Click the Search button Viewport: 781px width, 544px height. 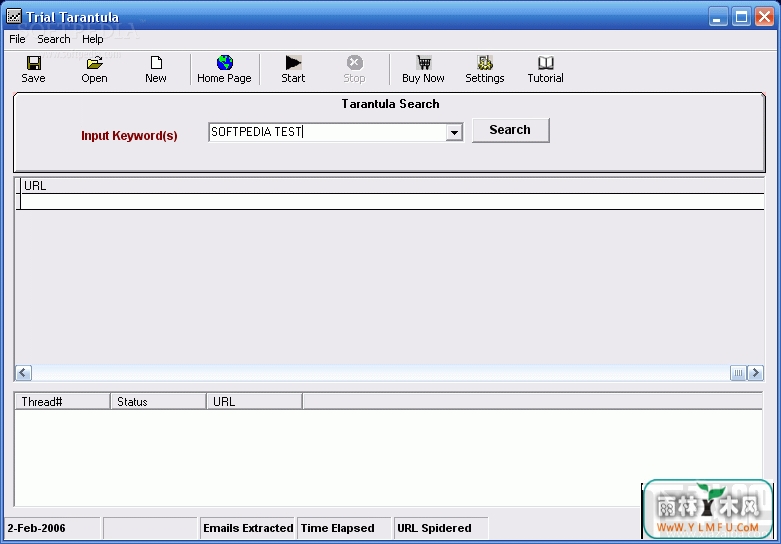point(511,130)
